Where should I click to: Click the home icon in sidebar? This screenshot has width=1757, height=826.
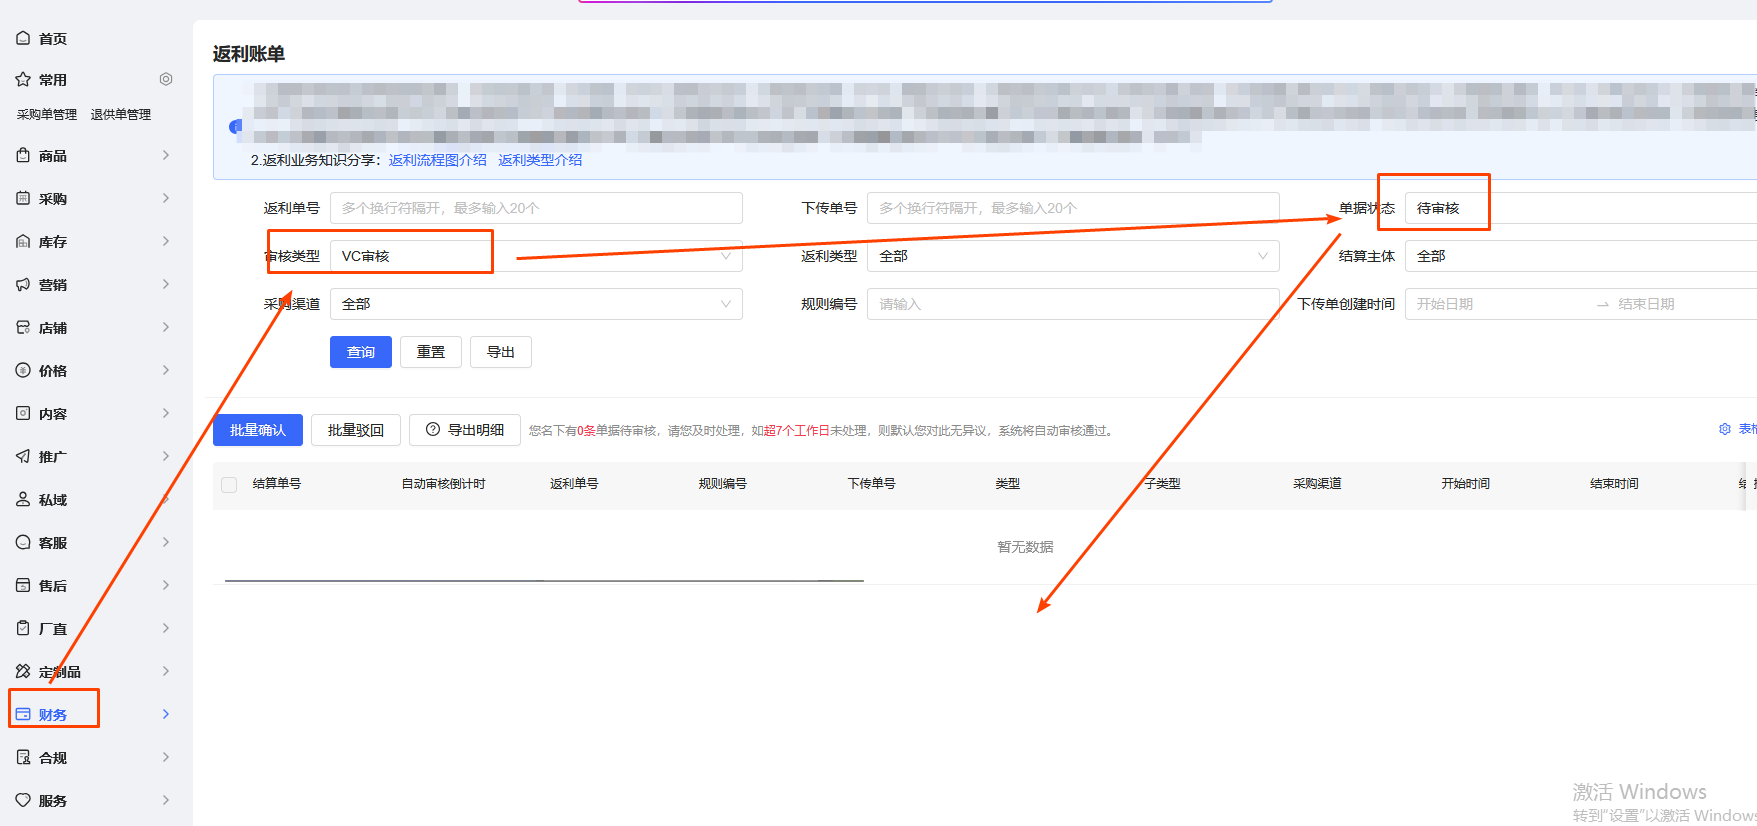pyautogui.click(x=23, y=38)
